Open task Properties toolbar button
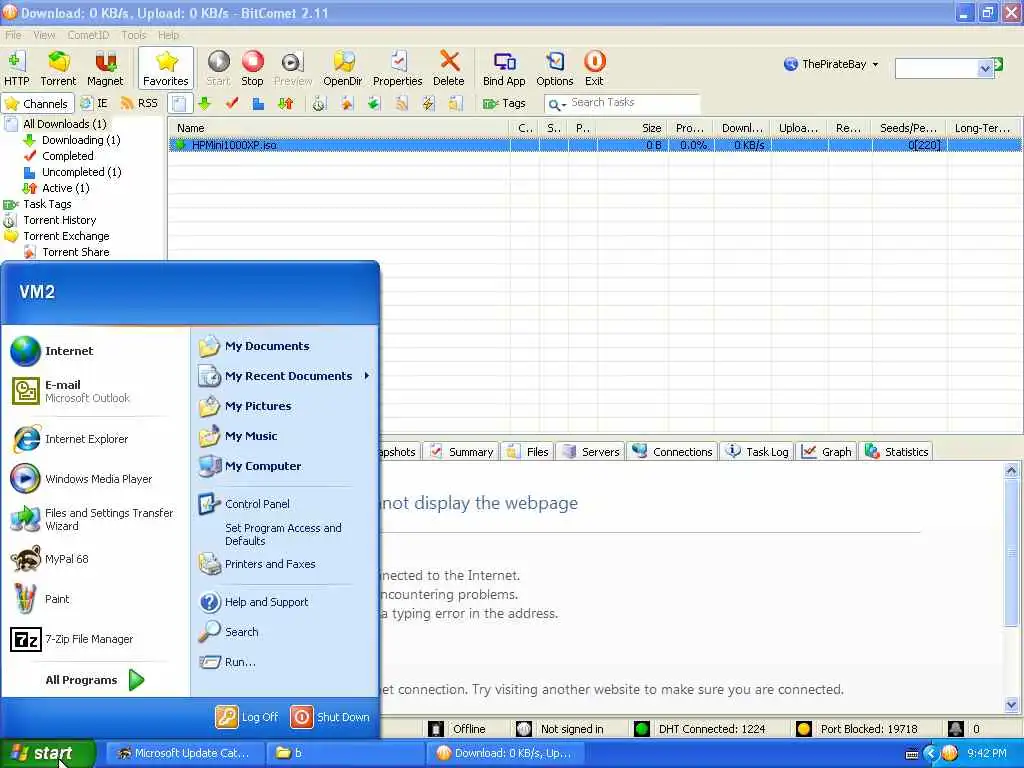 (x=398, y=69)
